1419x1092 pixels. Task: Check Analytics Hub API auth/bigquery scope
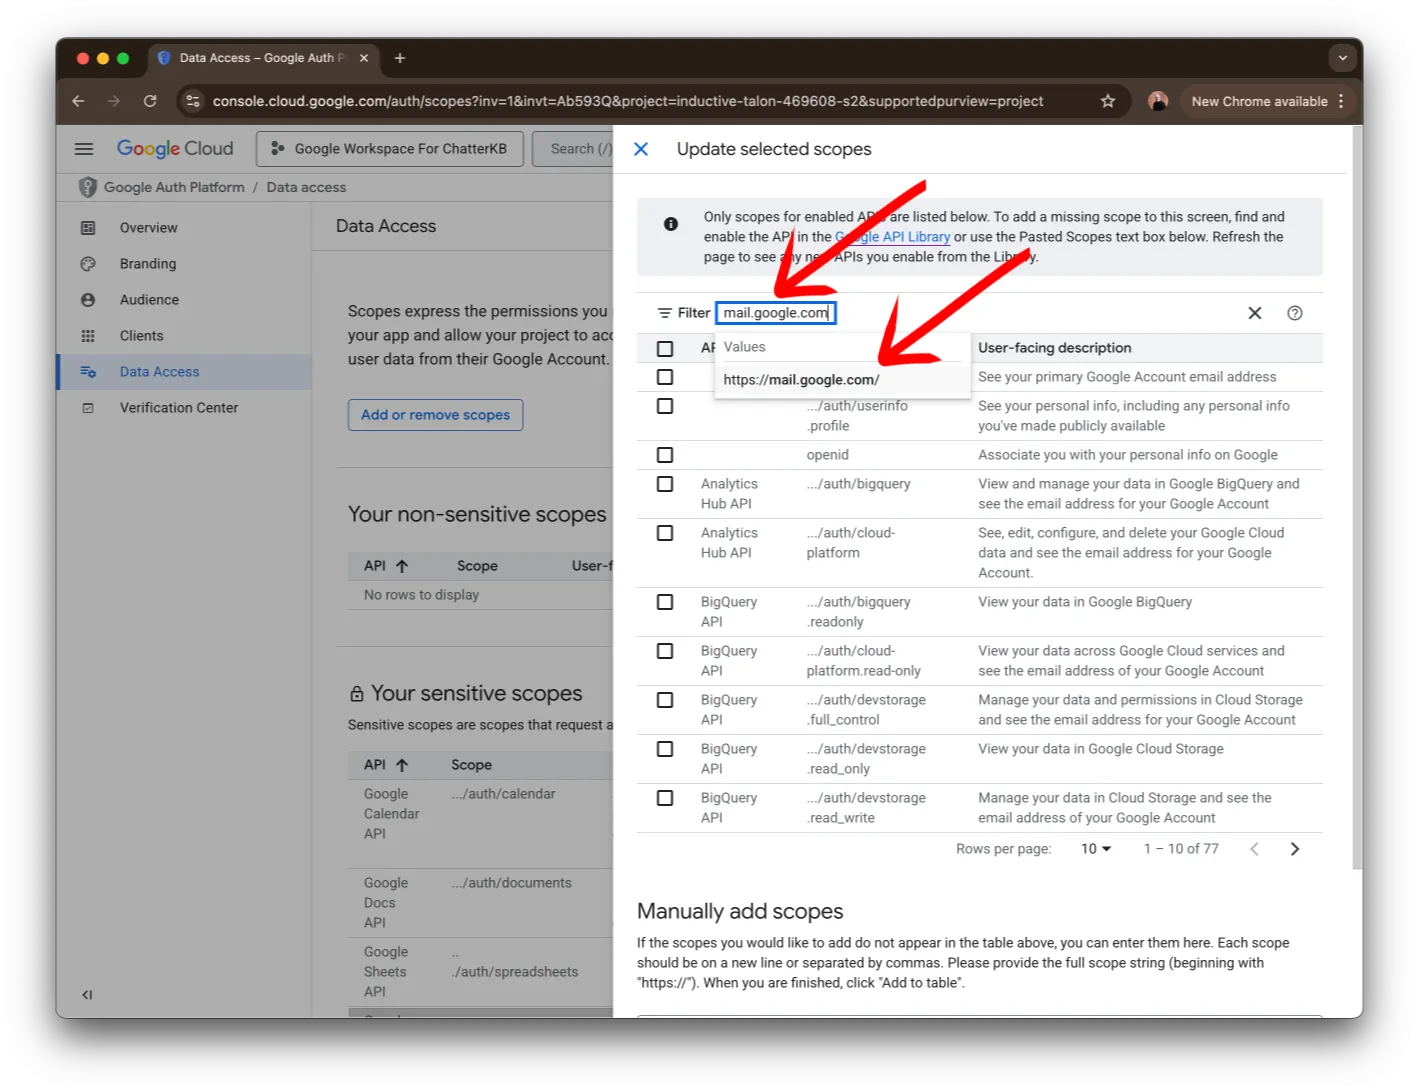coord(665,484)
